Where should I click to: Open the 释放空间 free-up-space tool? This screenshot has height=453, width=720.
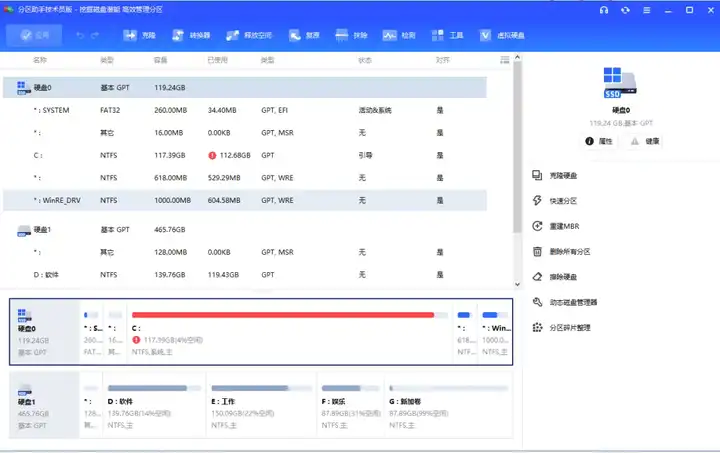click(249, 35)
